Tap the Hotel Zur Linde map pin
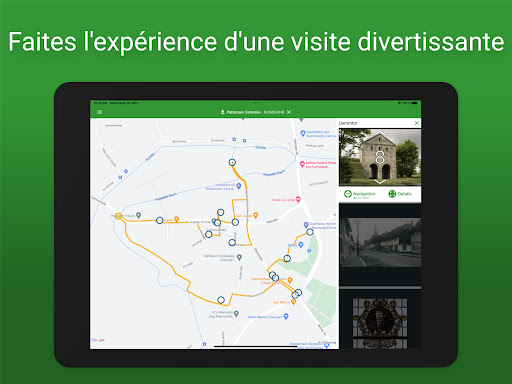This screenshot has height=384, width=512. 298,199
